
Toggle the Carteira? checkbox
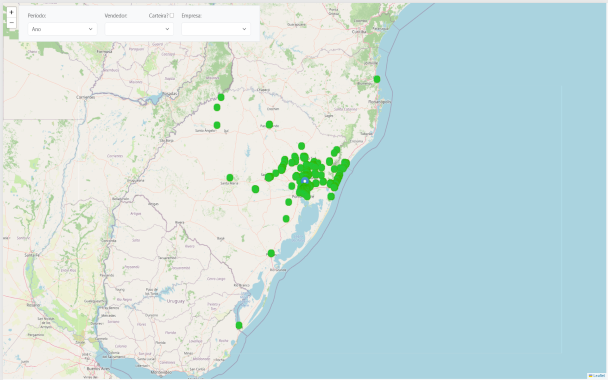tap(172, 16)
